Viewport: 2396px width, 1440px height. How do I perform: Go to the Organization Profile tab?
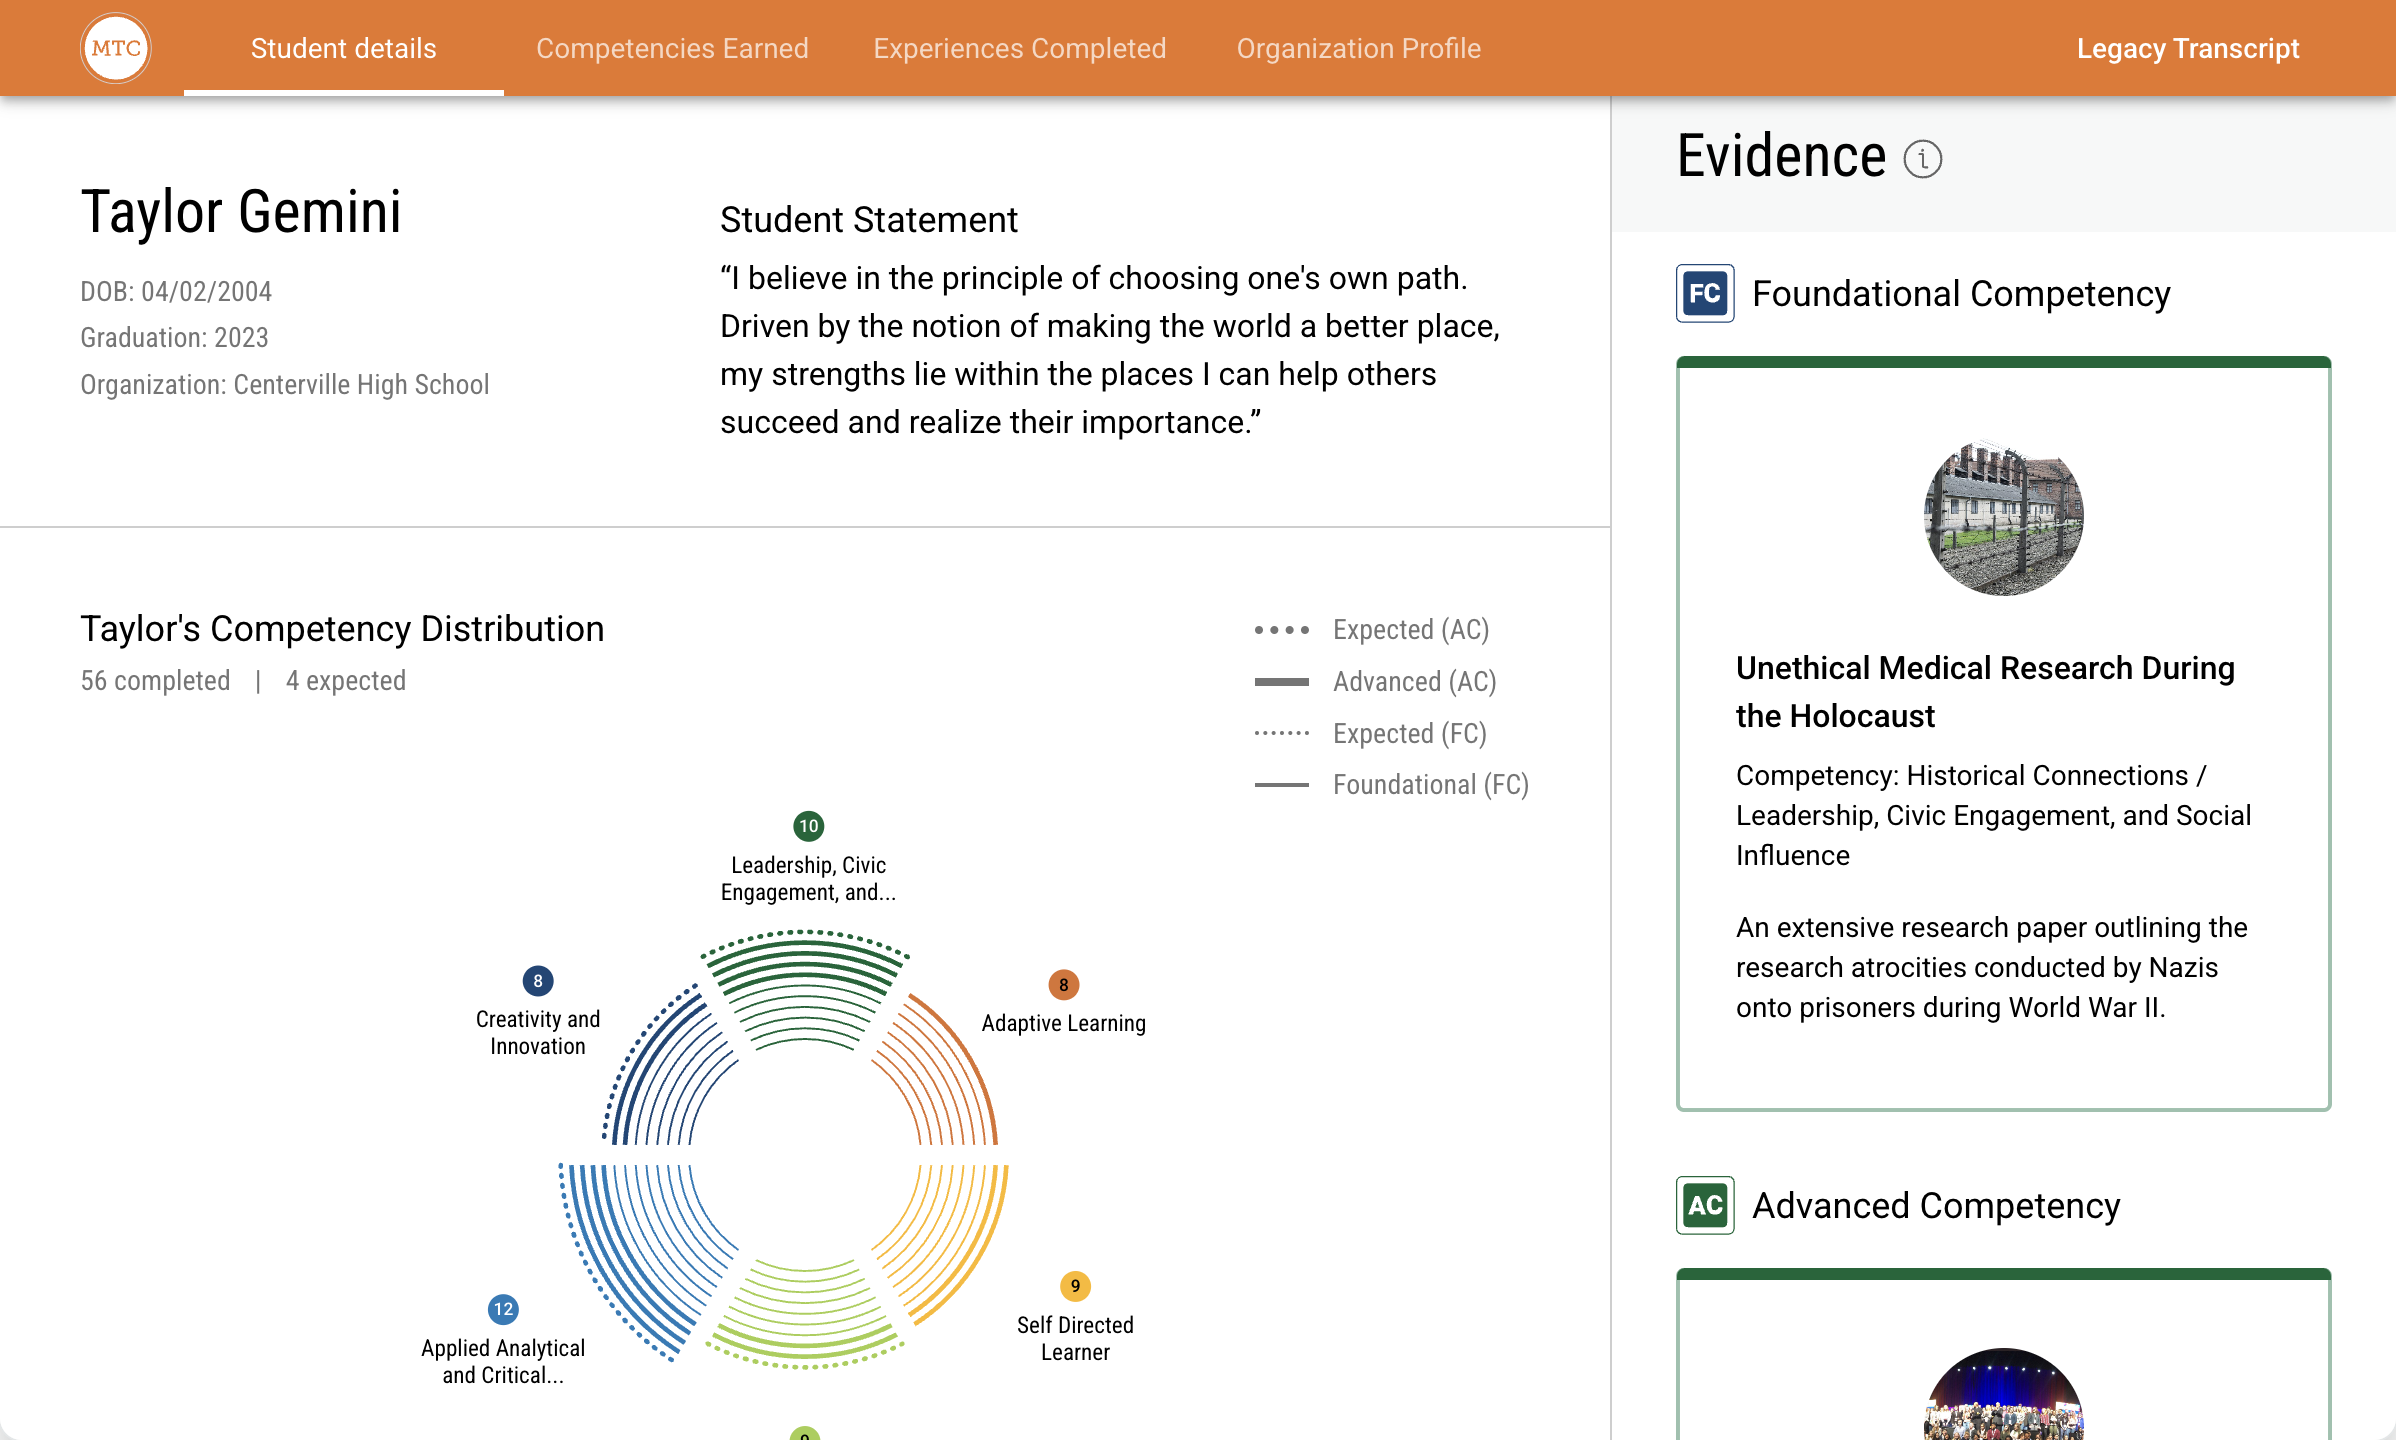1359,48
